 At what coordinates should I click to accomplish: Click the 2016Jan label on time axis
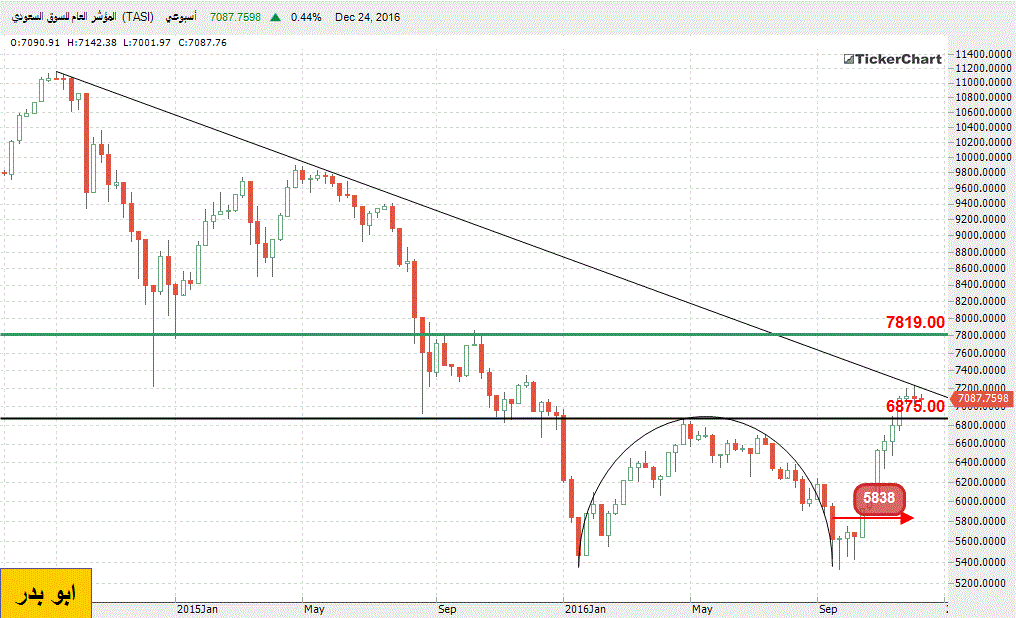point(584,608)
